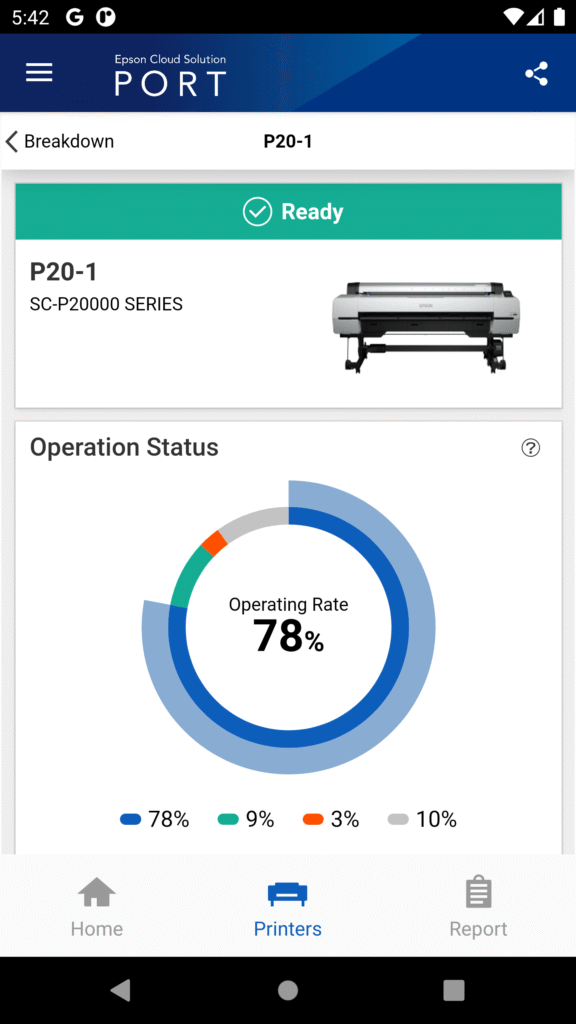Tap the Ready status checkmark icon

click(x=258, y=211)
